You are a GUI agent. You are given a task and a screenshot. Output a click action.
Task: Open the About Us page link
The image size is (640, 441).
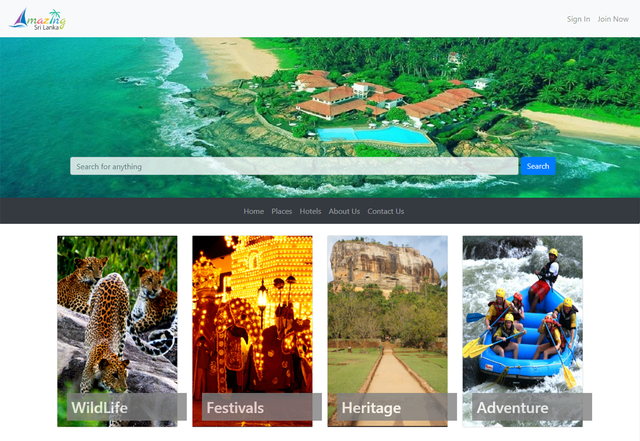[x=344, y=212]
